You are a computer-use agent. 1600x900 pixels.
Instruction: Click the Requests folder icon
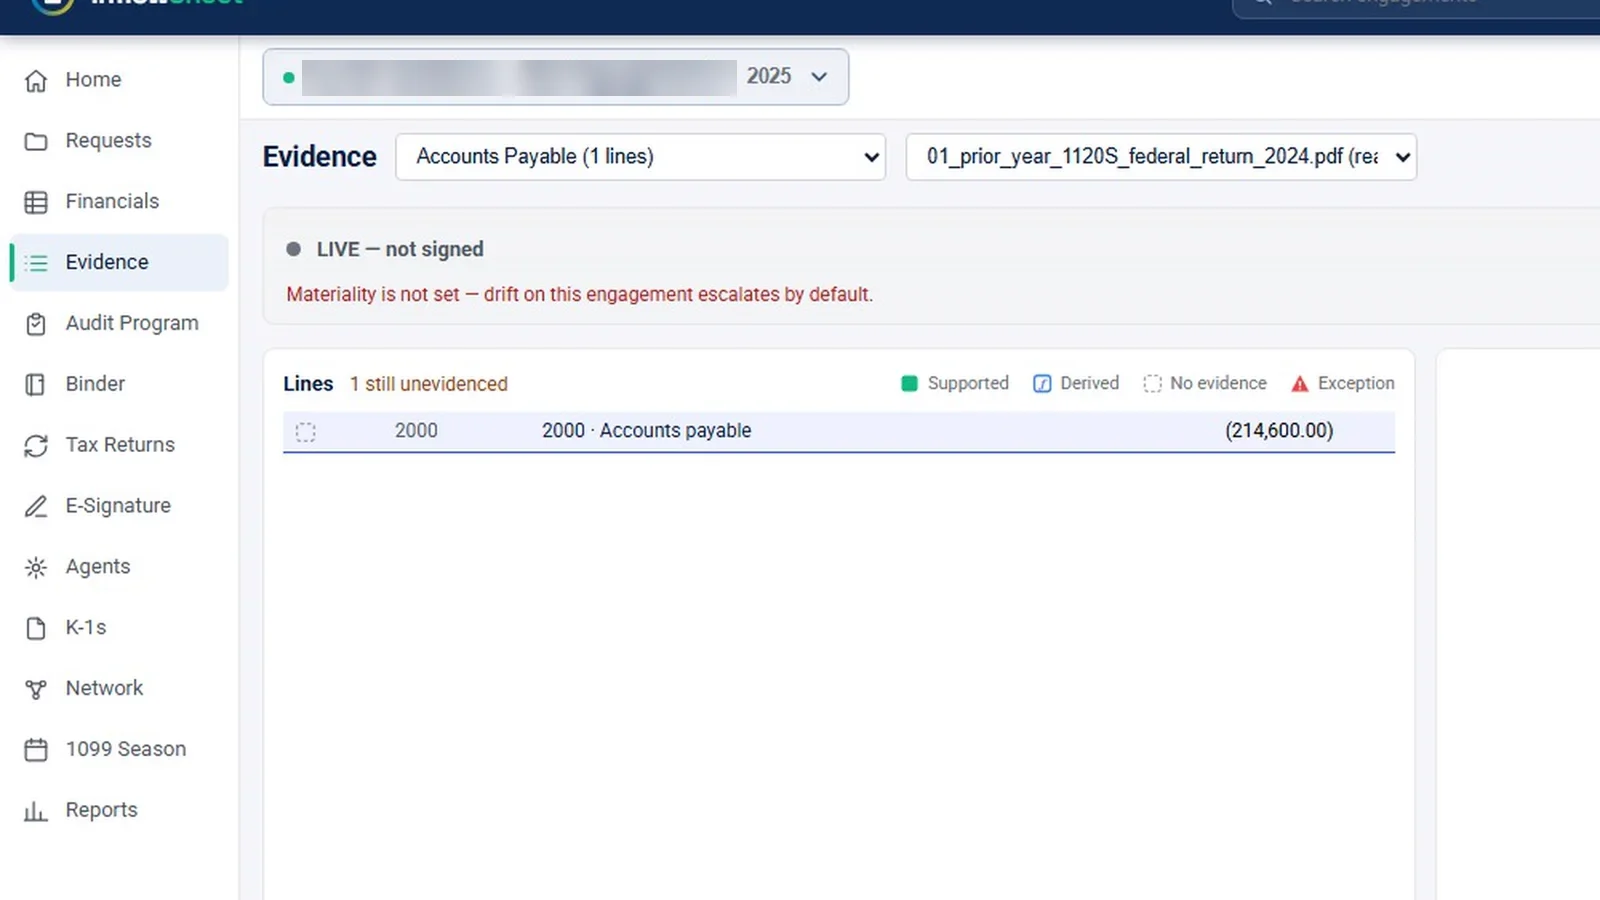pos(36,141)
